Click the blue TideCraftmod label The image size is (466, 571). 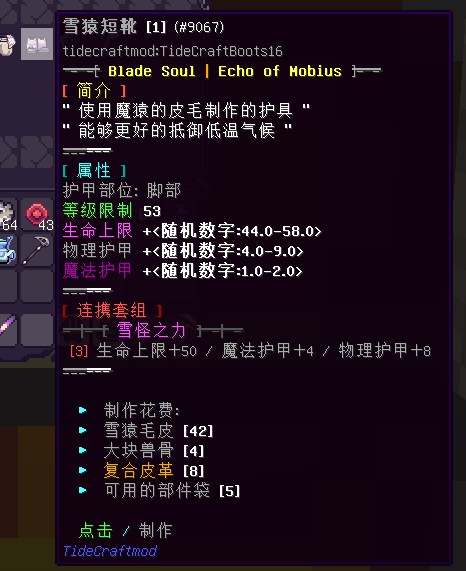coord(110,551)
